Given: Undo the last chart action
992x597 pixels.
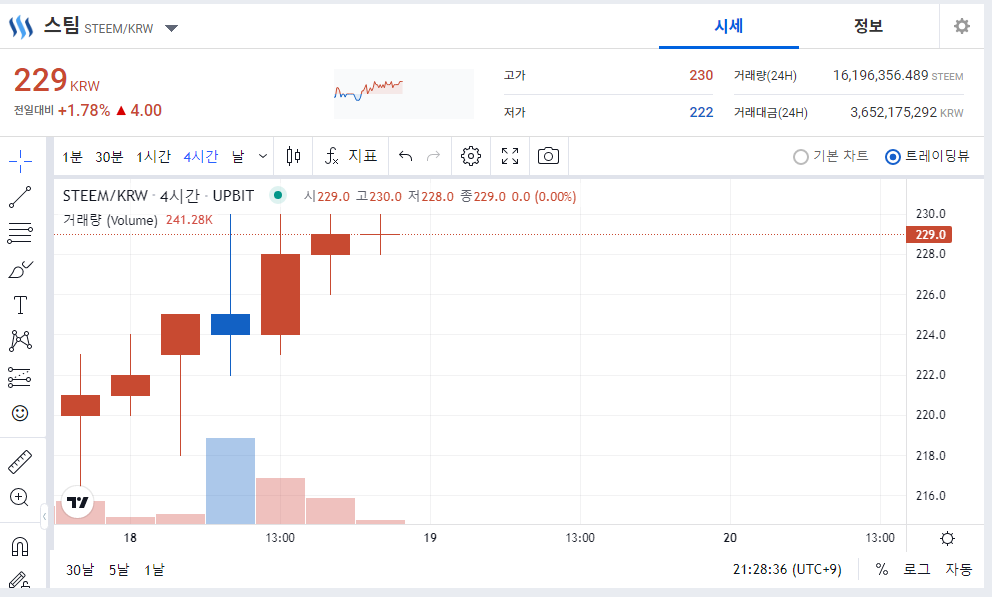Looking at the screenshot, I should [406, 156].
